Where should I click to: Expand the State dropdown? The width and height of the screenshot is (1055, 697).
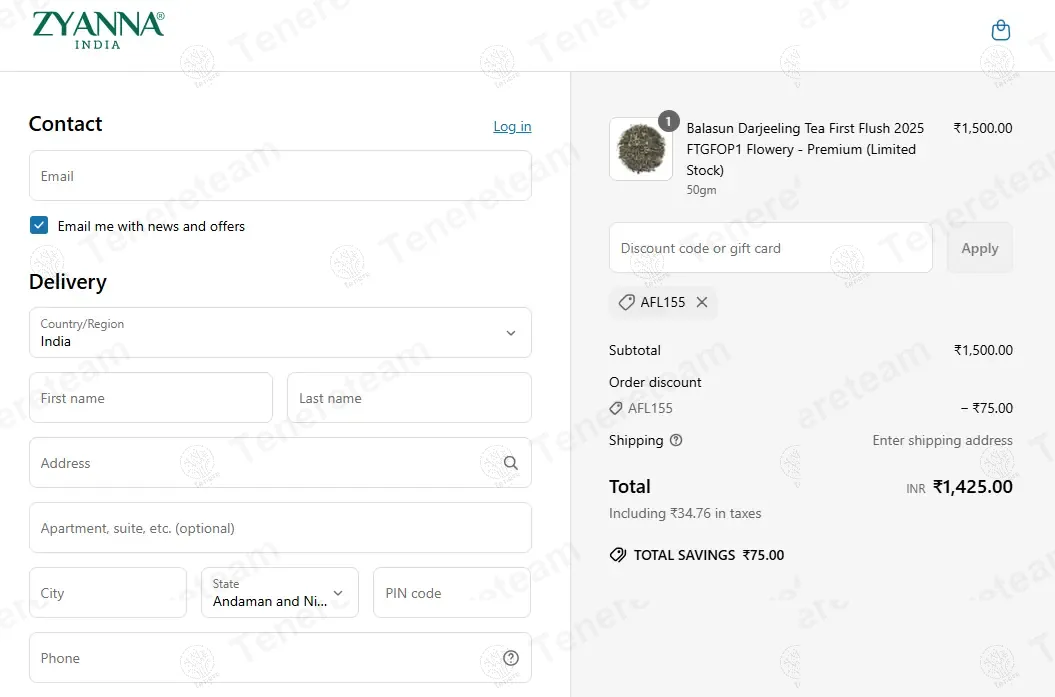pos(279,593)
